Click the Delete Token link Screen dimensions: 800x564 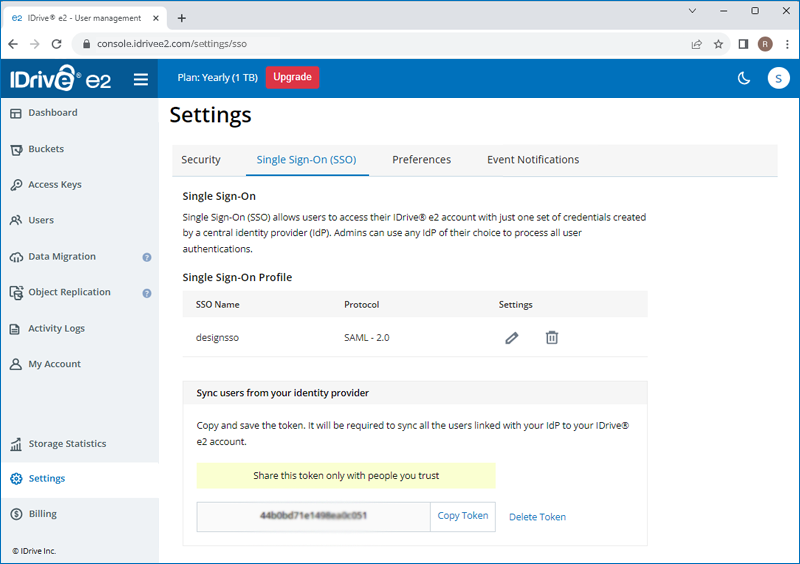537,517
